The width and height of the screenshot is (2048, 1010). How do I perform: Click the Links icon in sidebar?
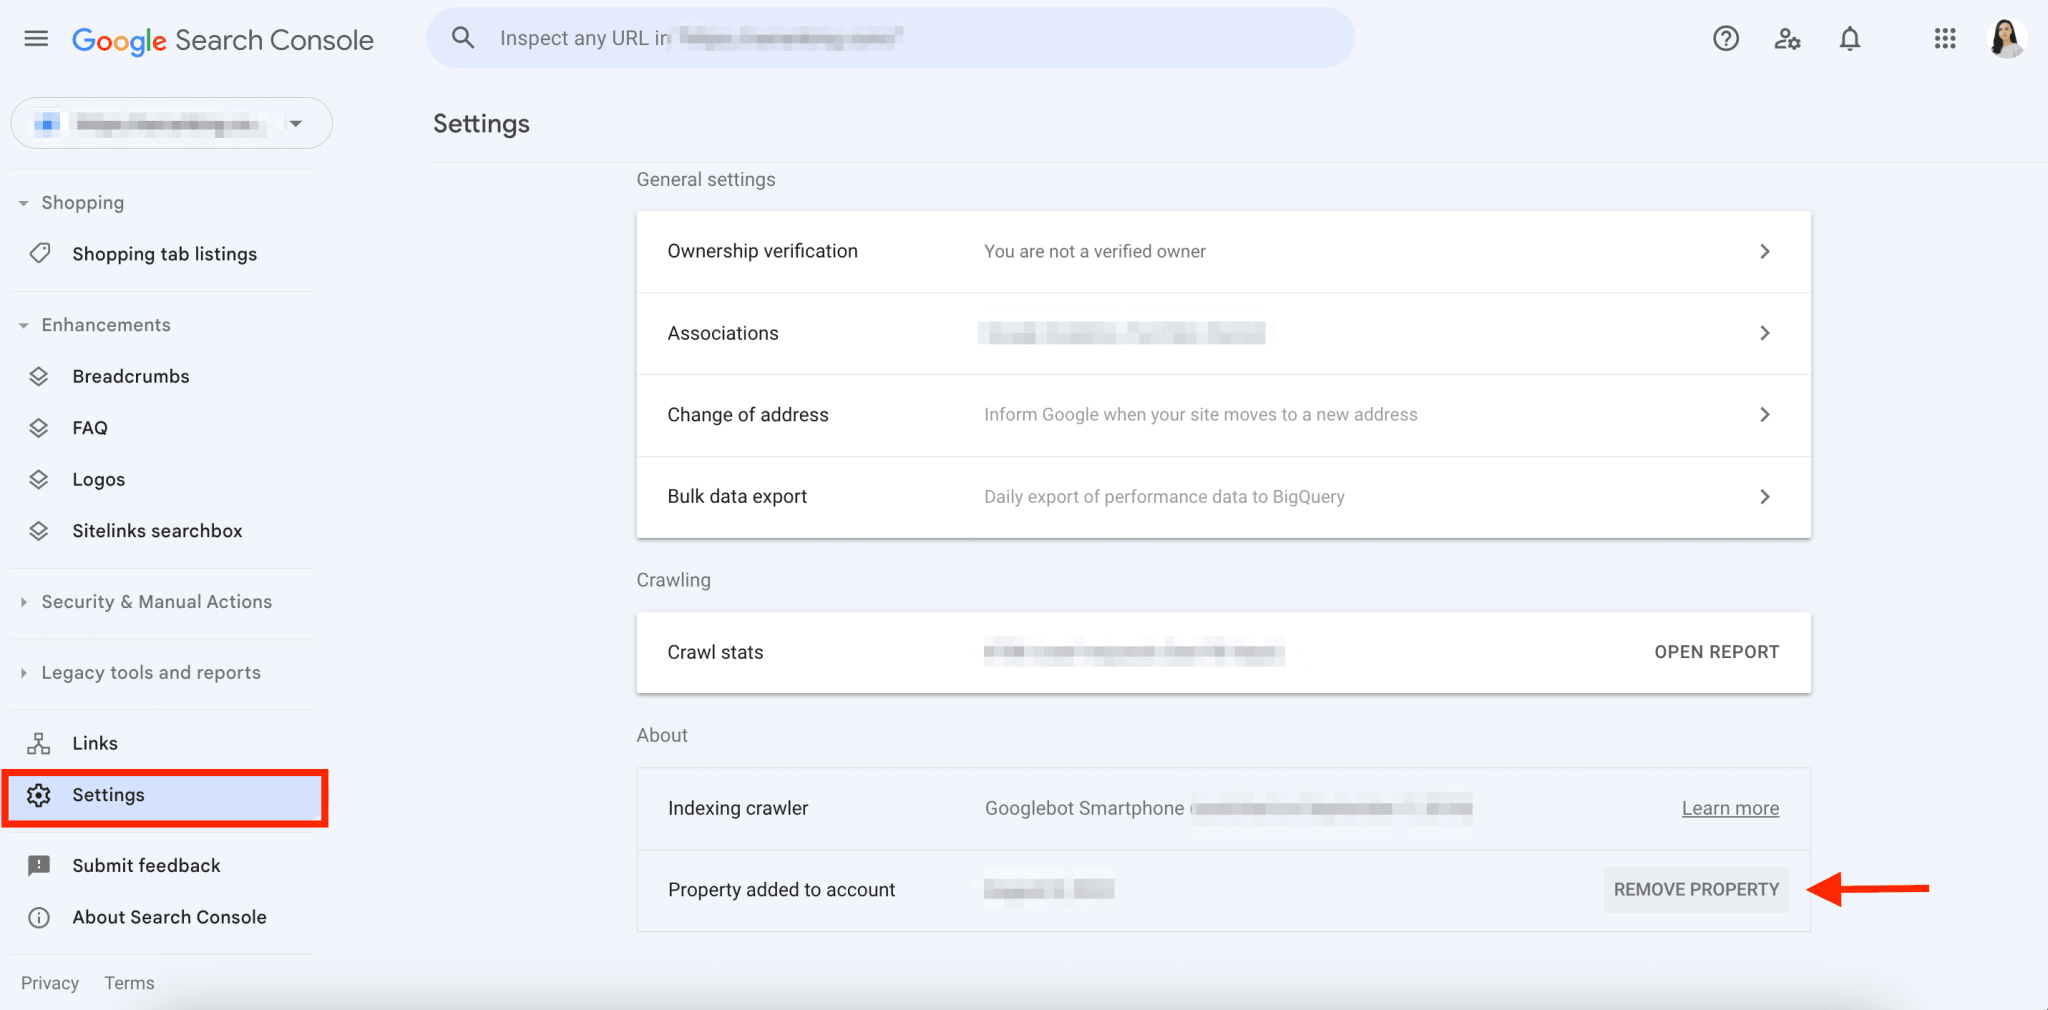[x=38, y=742]
